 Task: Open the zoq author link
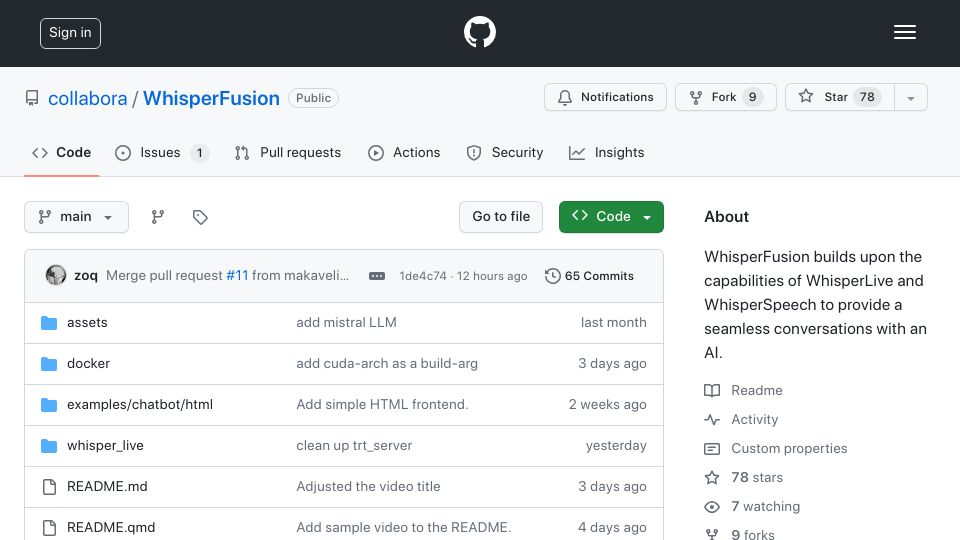[x=86, y=276]
